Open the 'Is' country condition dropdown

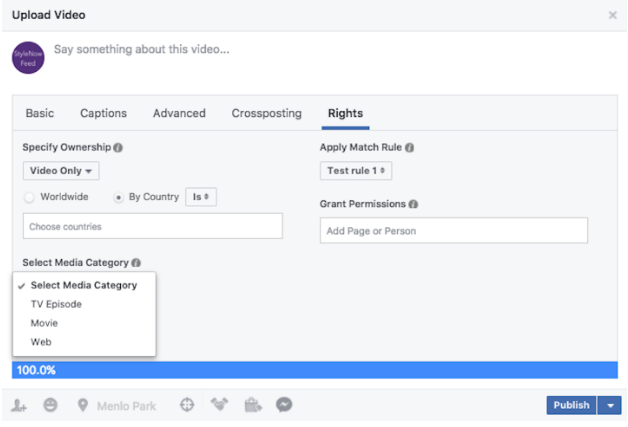click(x=201, y=197)
